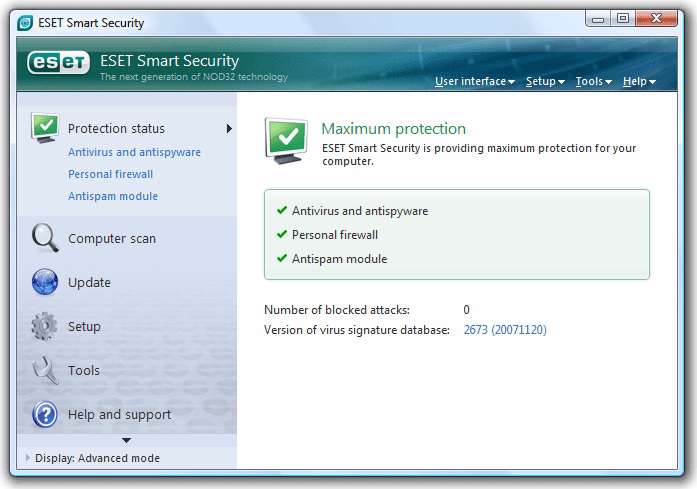The width and height of the screenshot is (697, 489).
Task: Click the ESET logo in header
Action: click(x=58, y=63)
